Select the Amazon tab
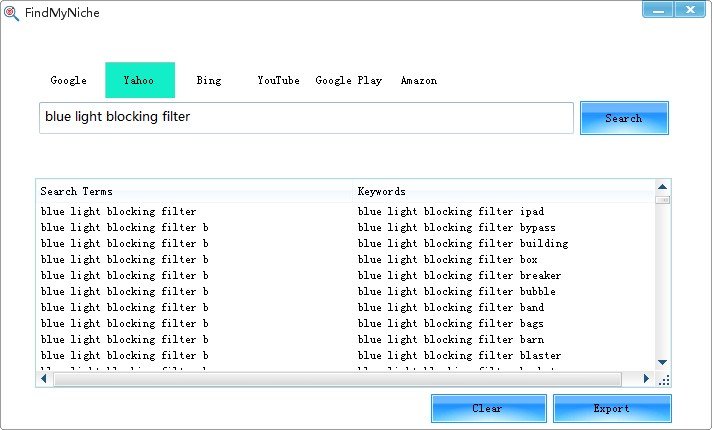 (419, 80)
